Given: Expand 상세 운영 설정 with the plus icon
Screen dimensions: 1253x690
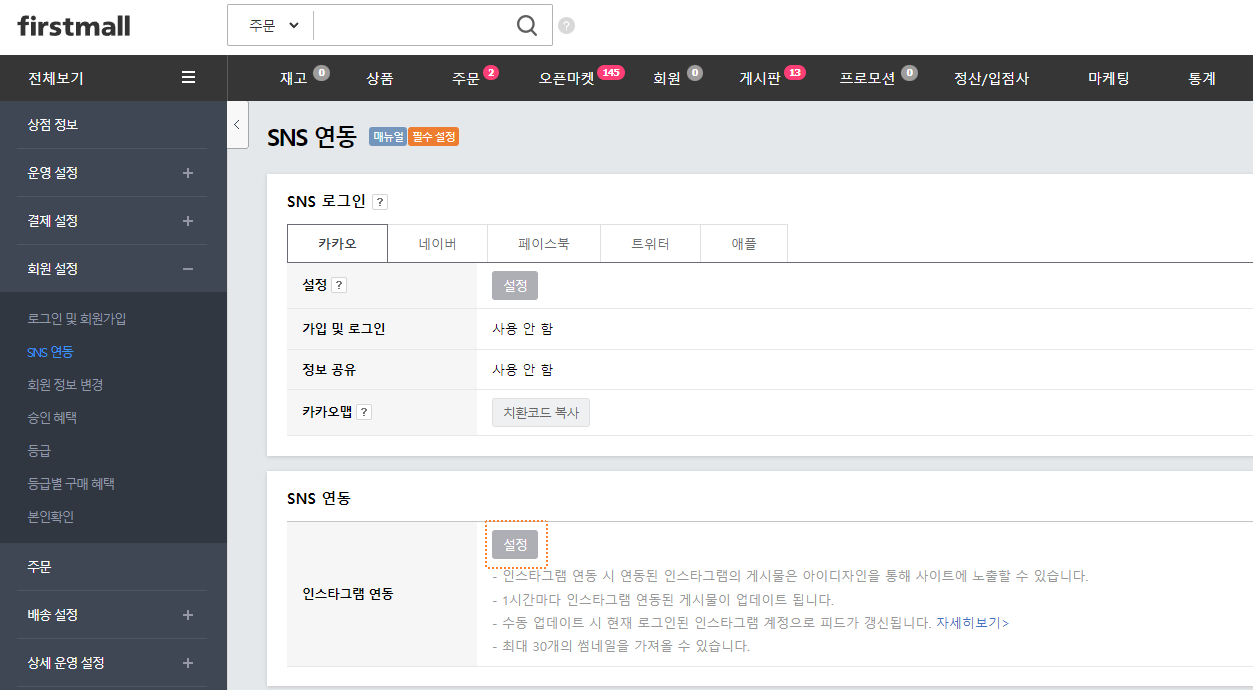Looking at the screenshot, I should (x=188, y=663).
